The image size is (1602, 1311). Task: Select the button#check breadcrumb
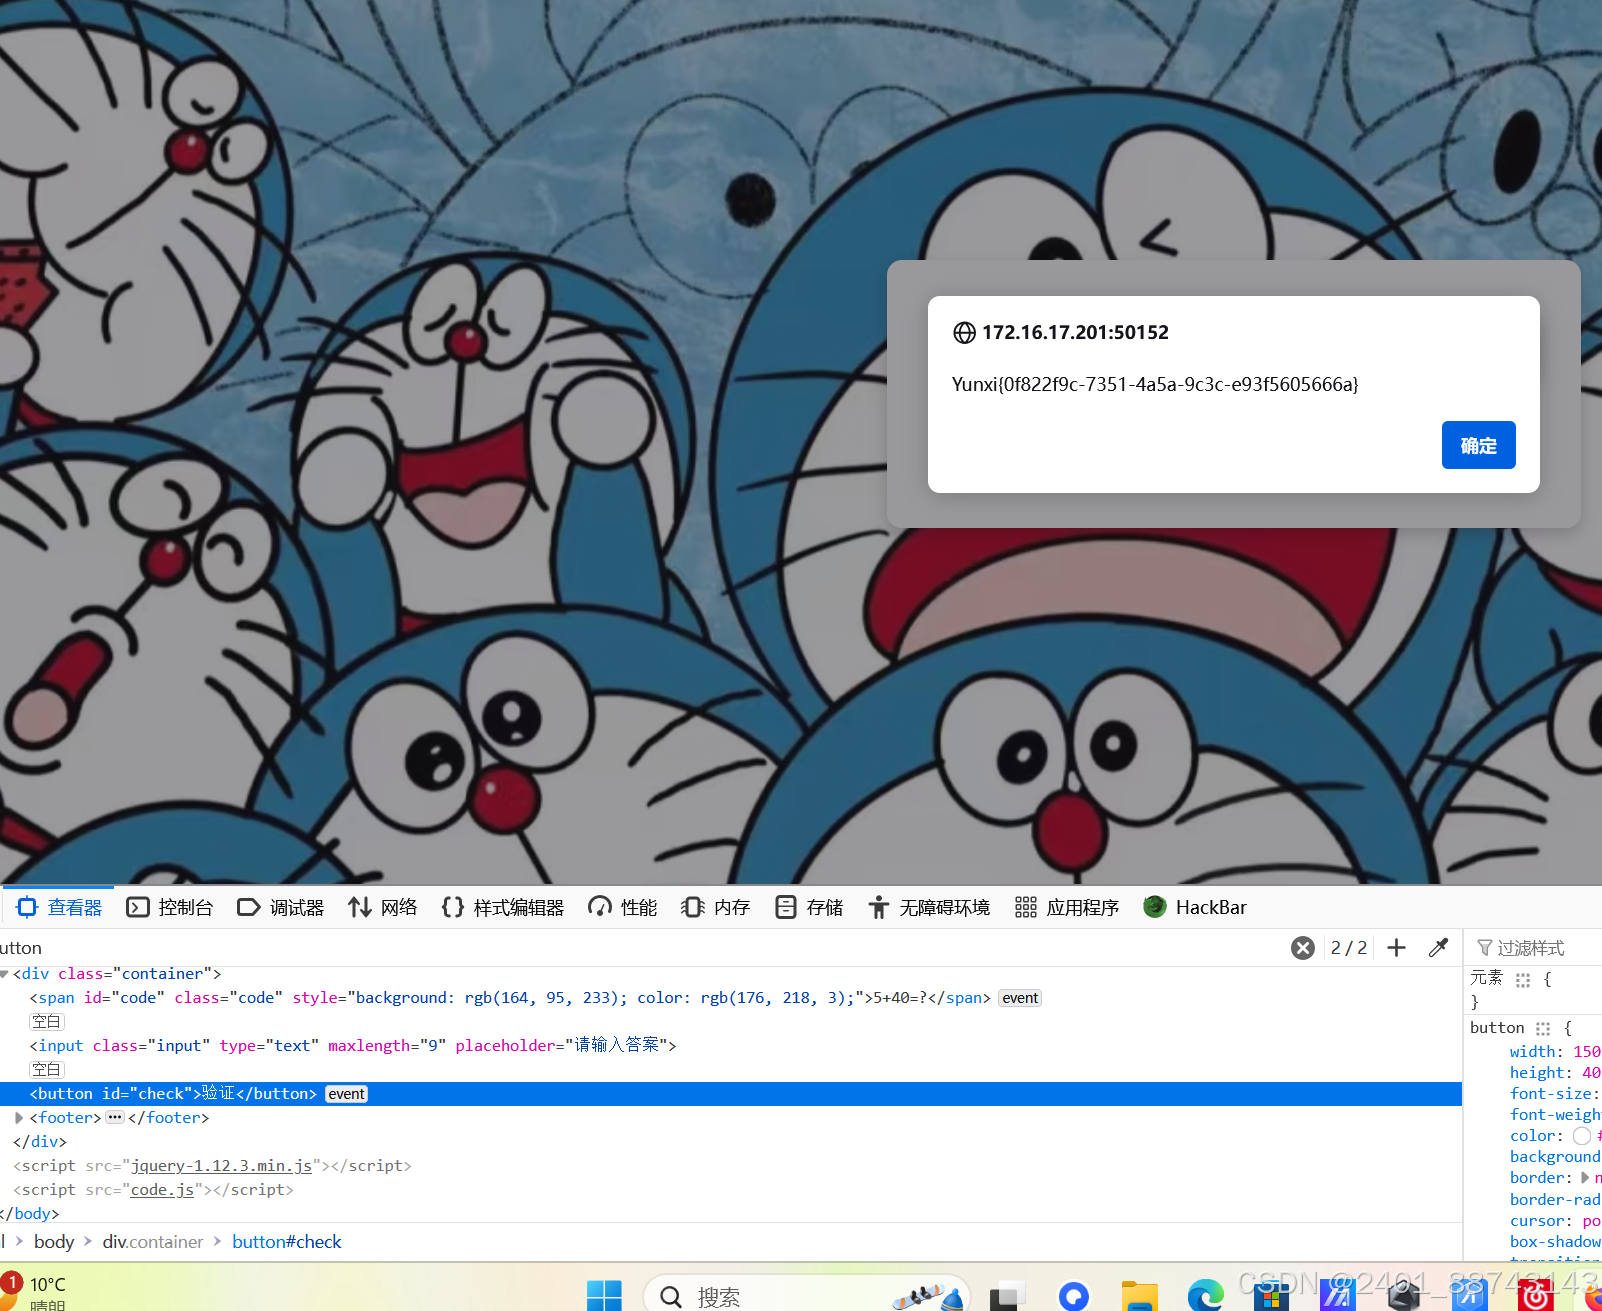click(286, 1241)
